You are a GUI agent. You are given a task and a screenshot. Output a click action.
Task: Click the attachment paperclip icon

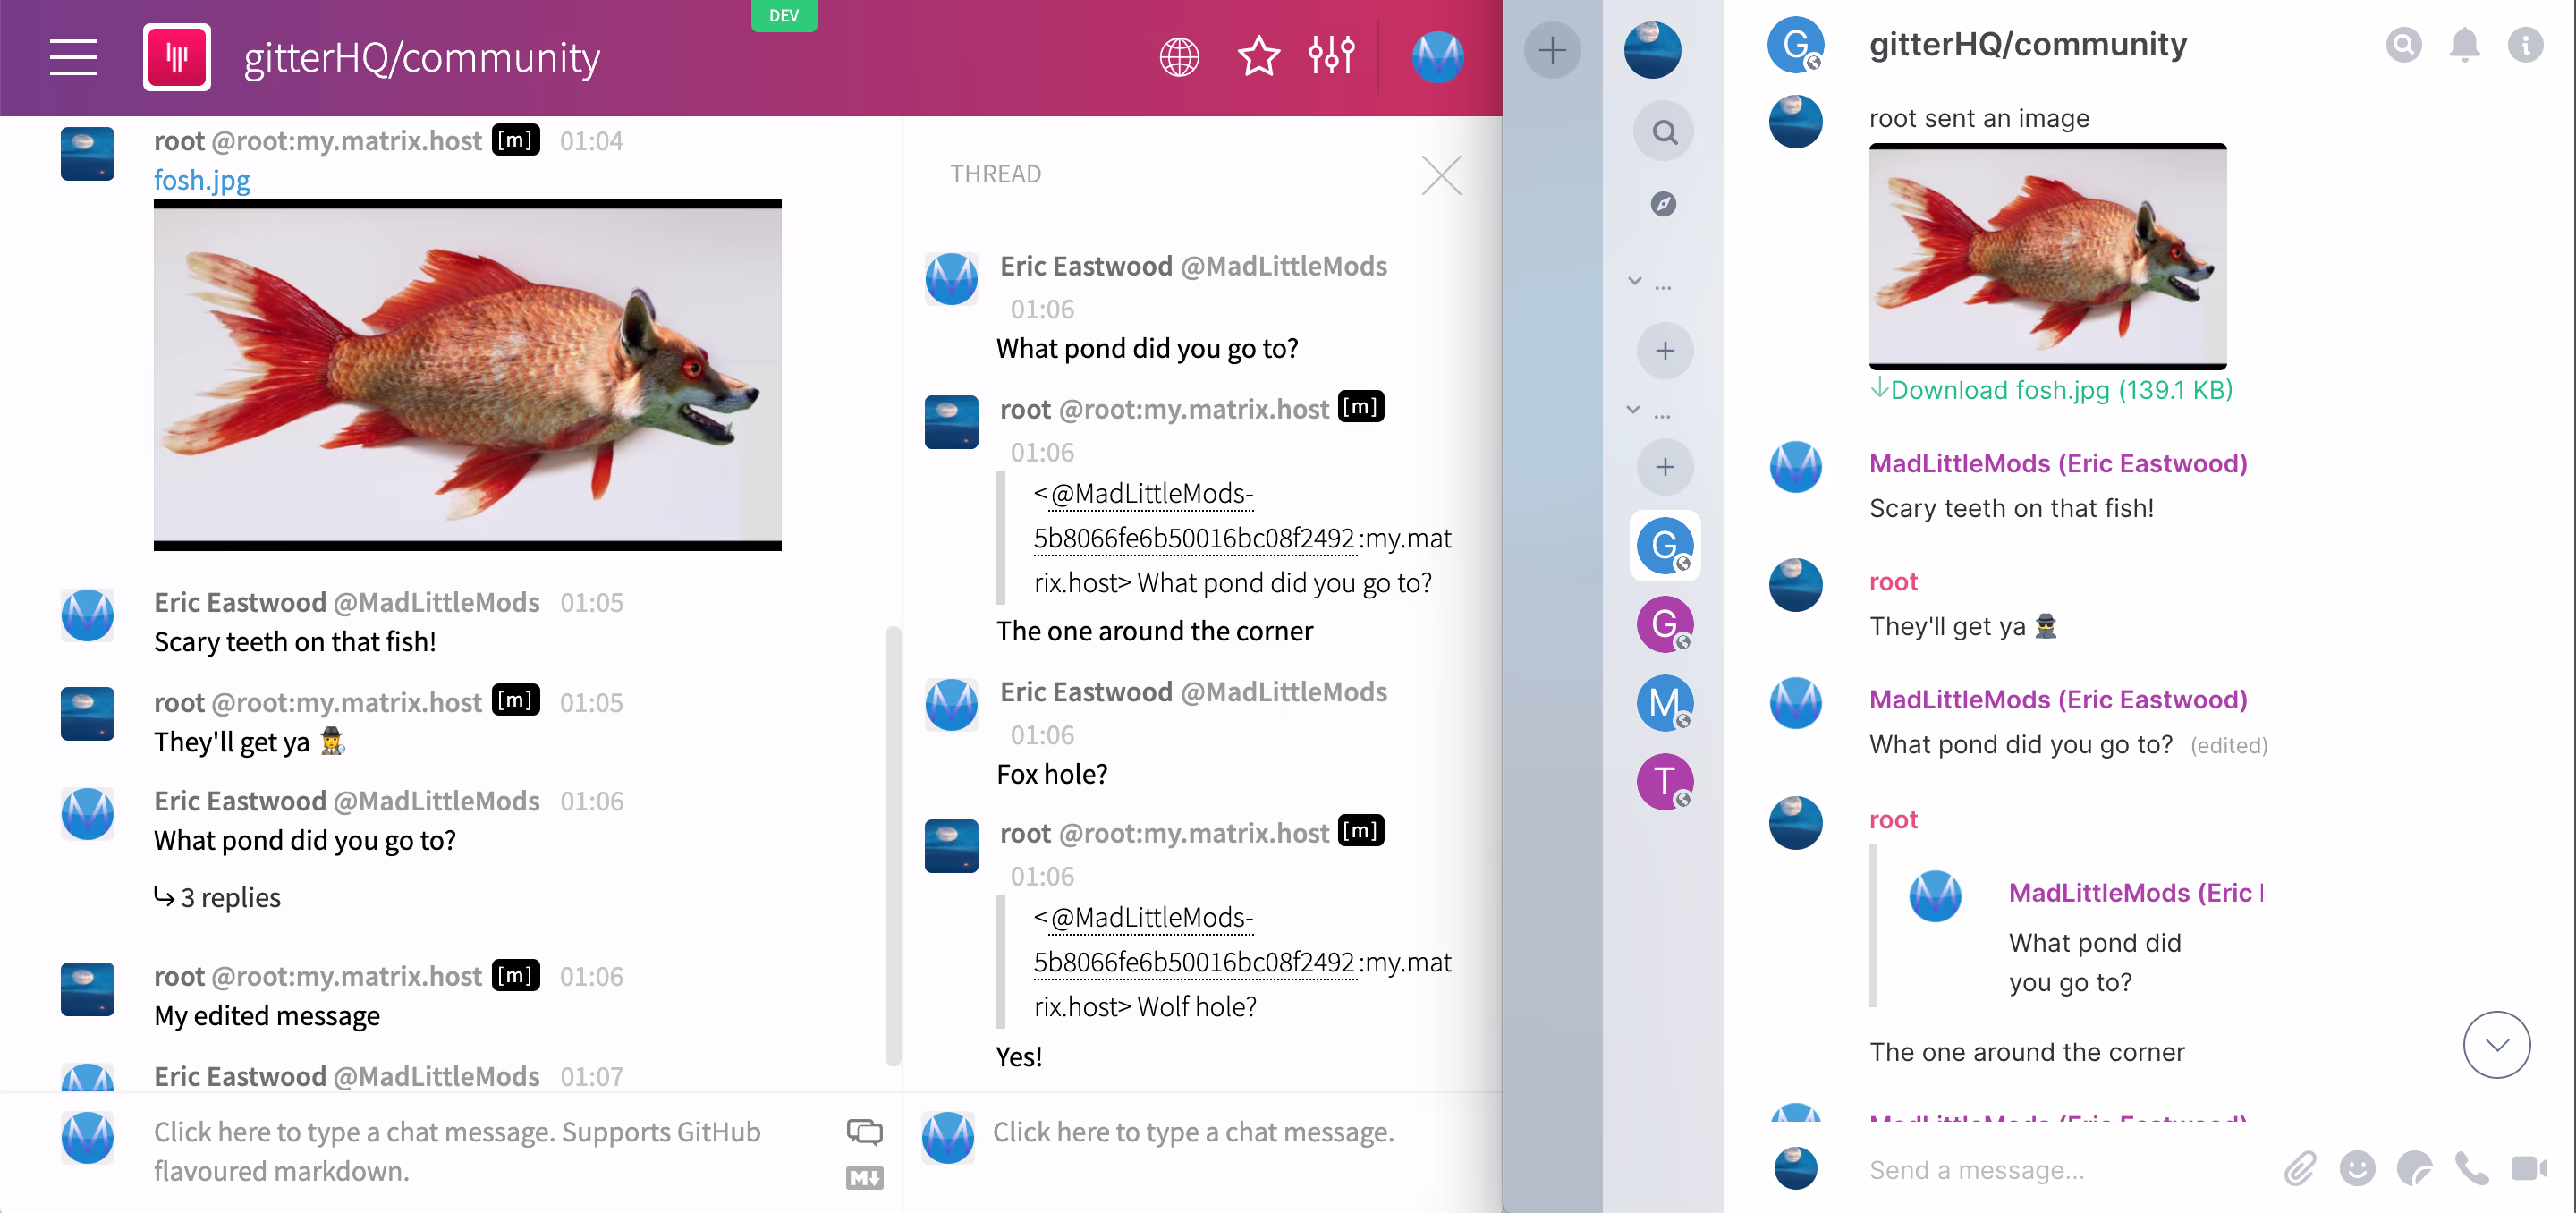click(x=2300, y=1168)
